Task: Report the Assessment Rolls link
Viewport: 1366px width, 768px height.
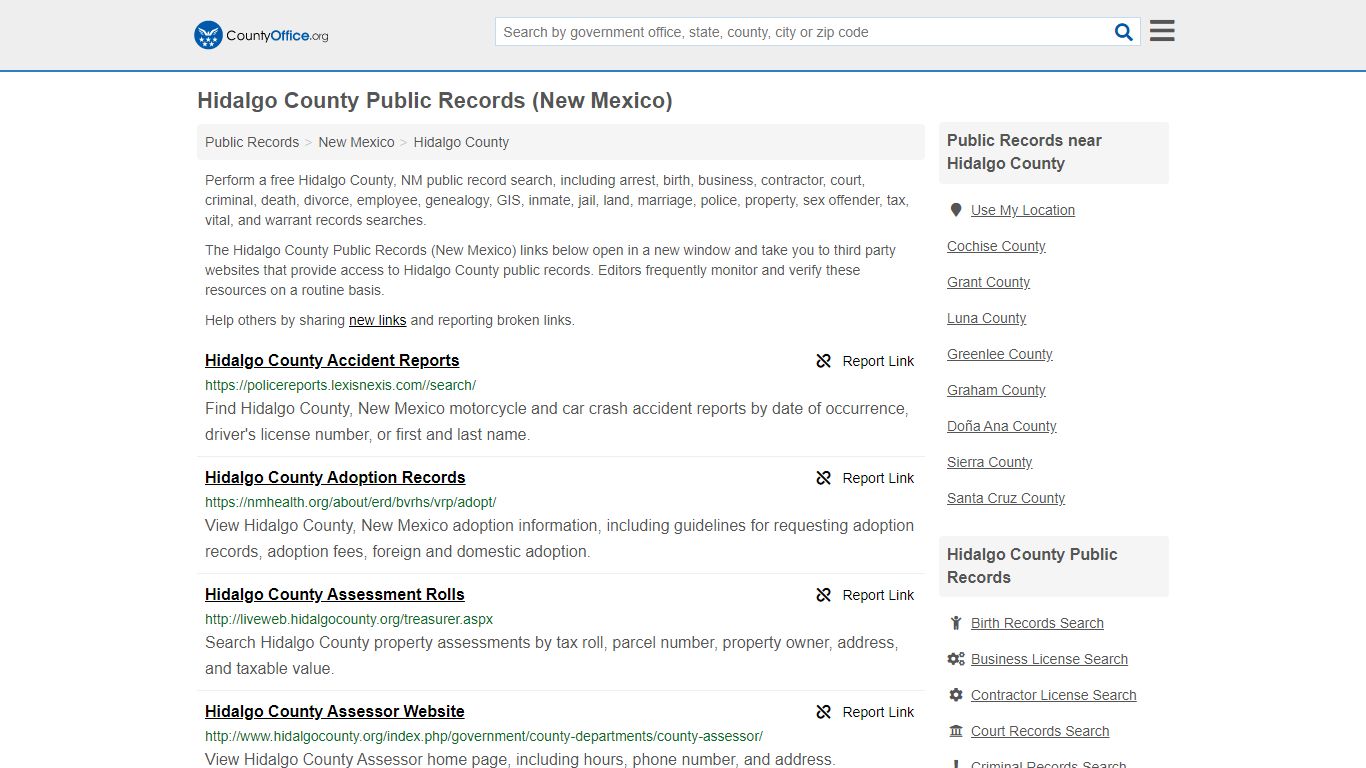Action: pyautogui.click(x=878, y=595)
